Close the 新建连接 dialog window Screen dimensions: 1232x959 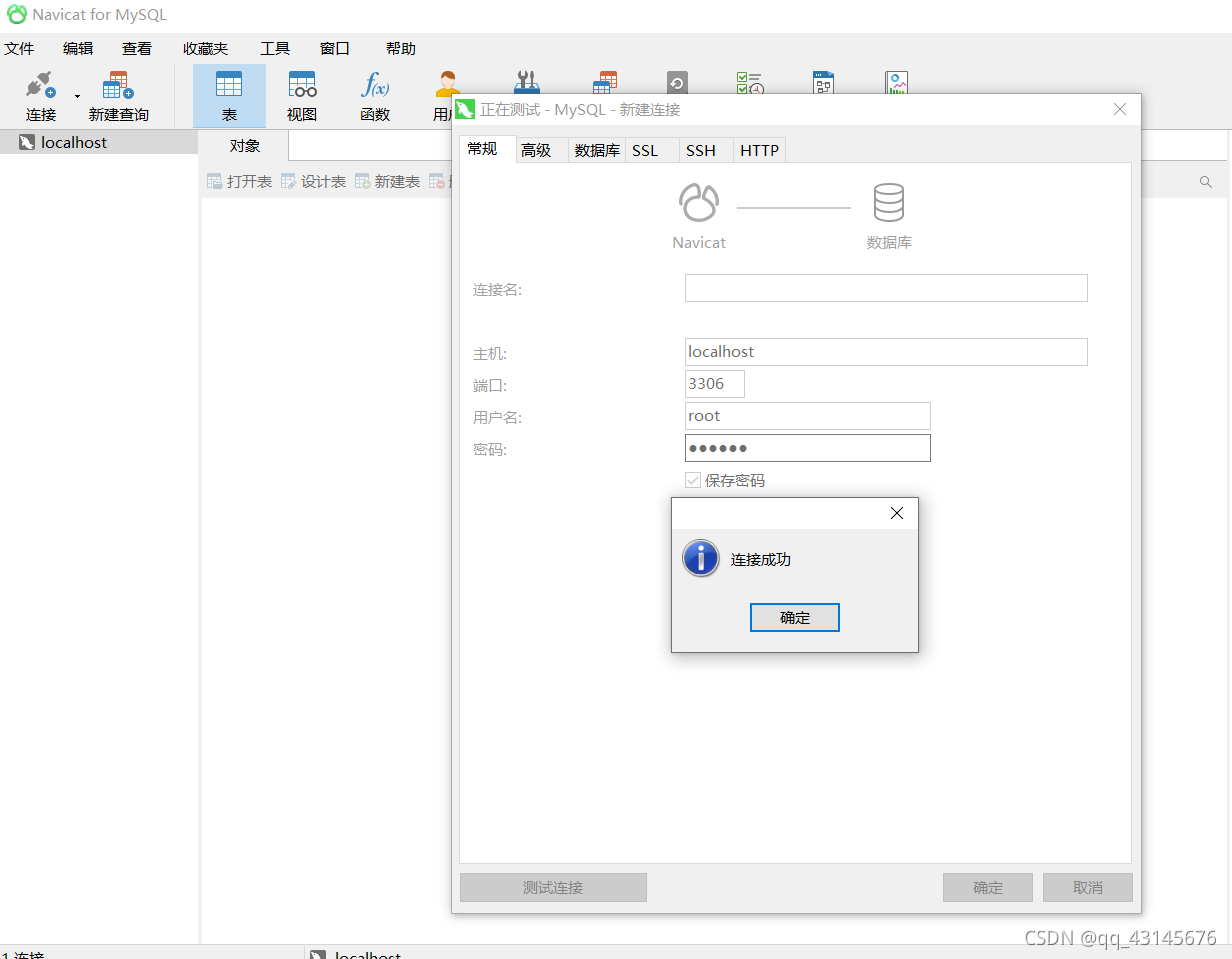pos(1120,109)
